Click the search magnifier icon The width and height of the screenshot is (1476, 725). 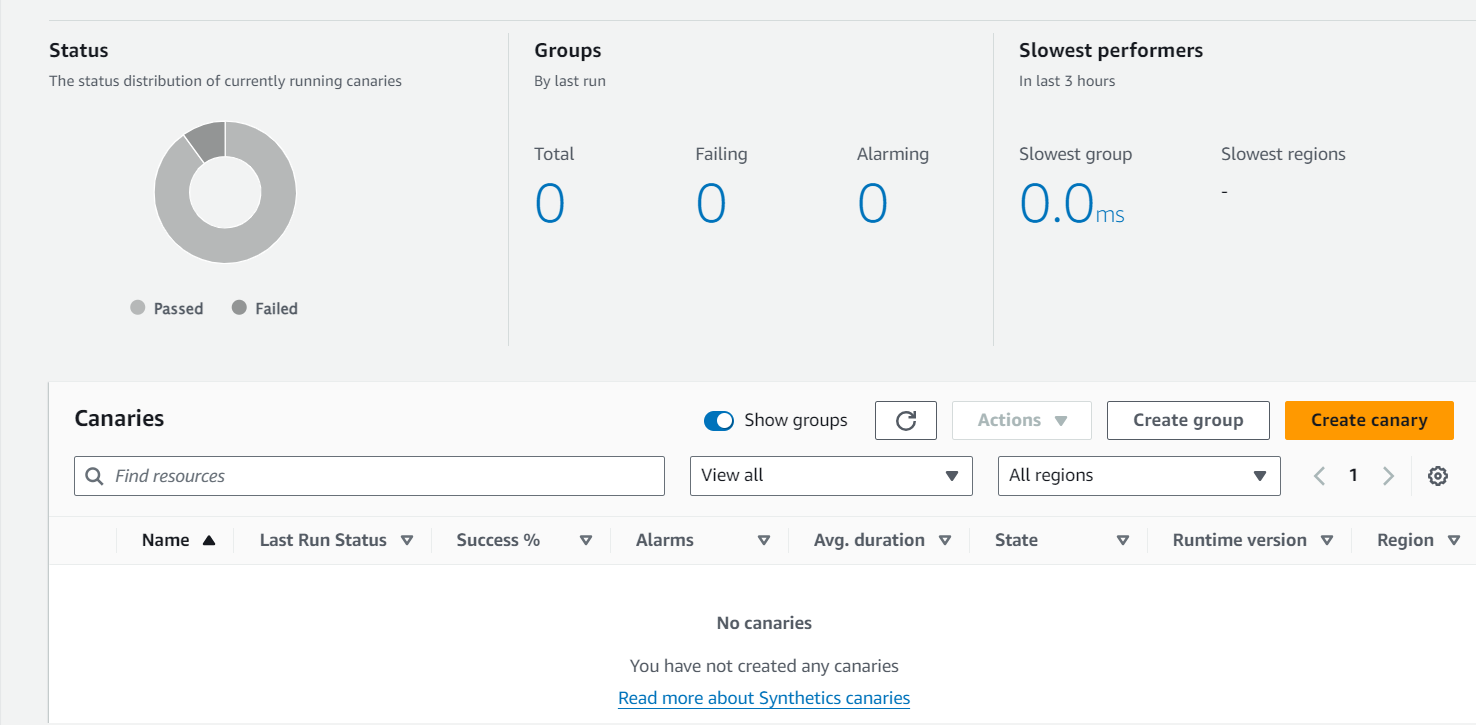pos(95,476)
